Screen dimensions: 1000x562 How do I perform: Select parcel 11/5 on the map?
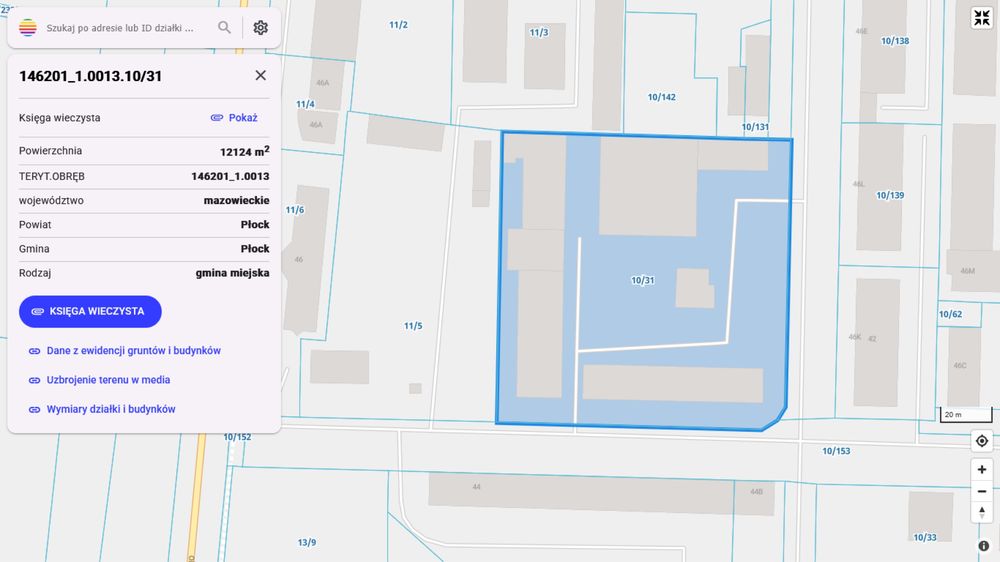click(x=413, y=326)
